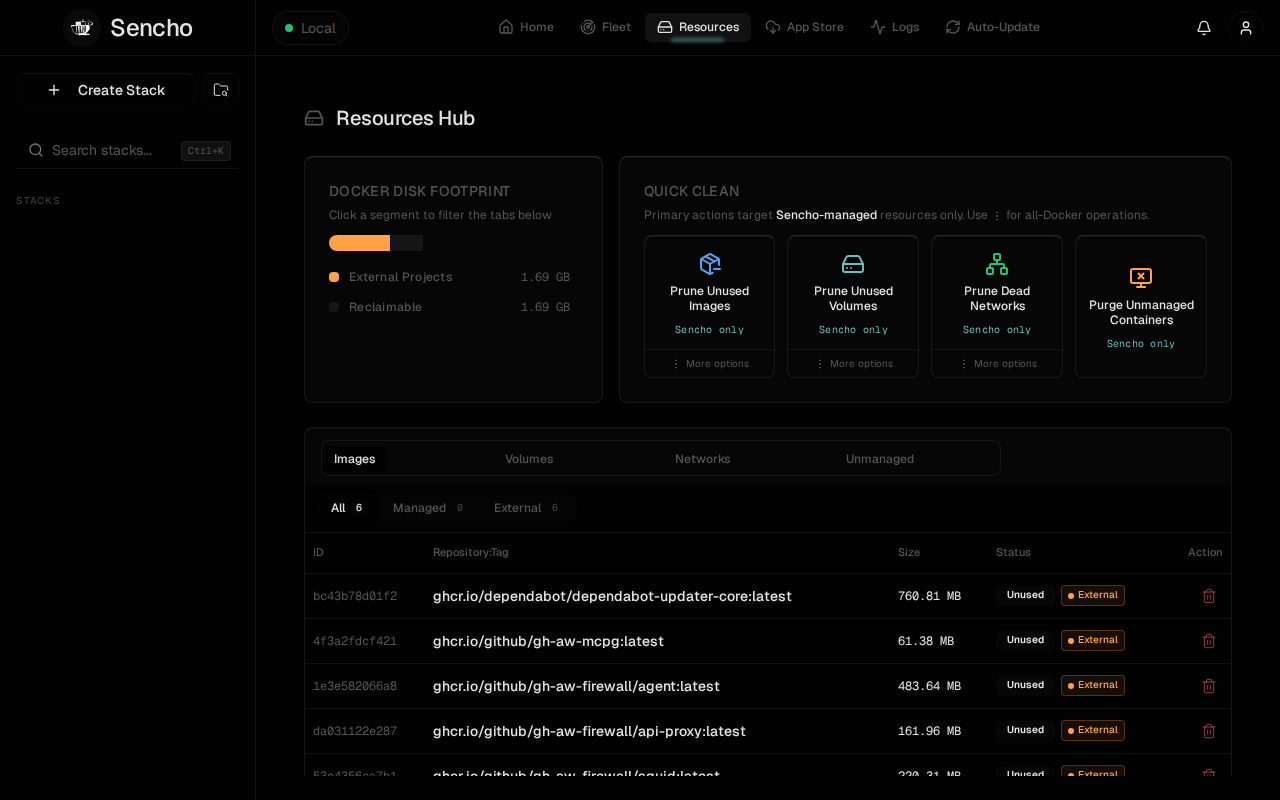1280x800 pixels.
Task: Go to the Home page
Action: [x=526, y=27]
